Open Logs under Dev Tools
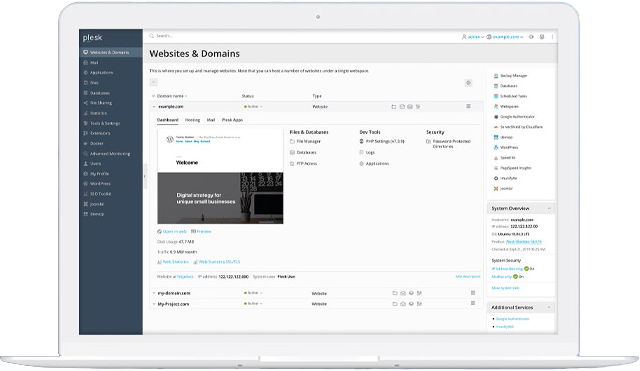This screenshot has width=640, height=371. (x=367, y=152)
